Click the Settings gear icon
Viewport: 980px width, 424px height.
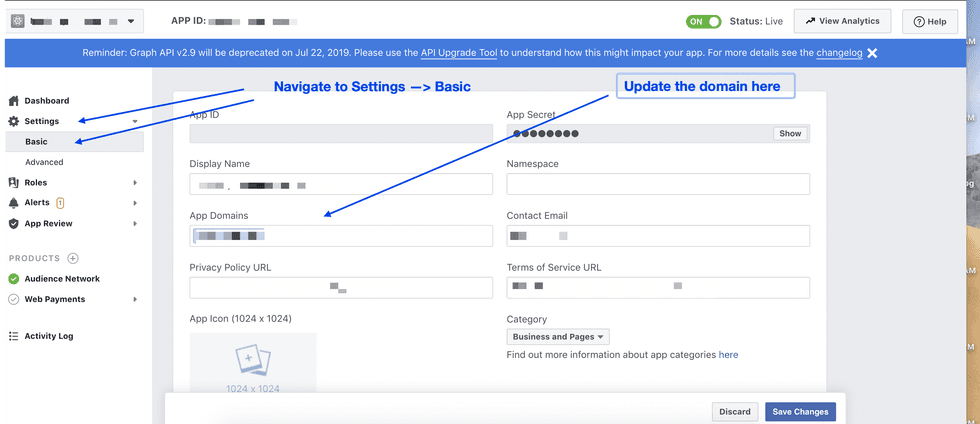[14, 121]
